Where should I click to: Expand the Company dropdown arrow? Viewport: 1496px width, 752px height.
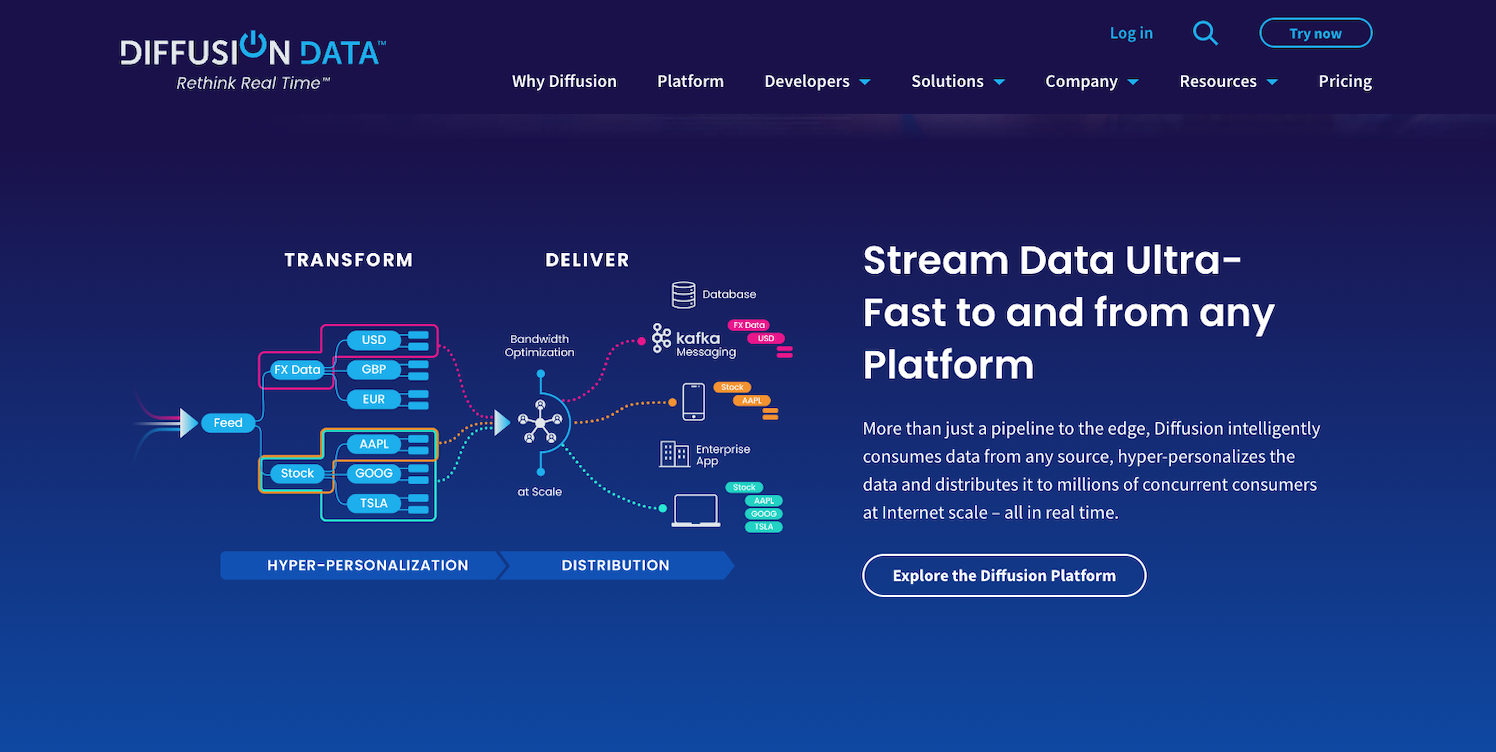pyautogui.click(x=1133, y=82)
